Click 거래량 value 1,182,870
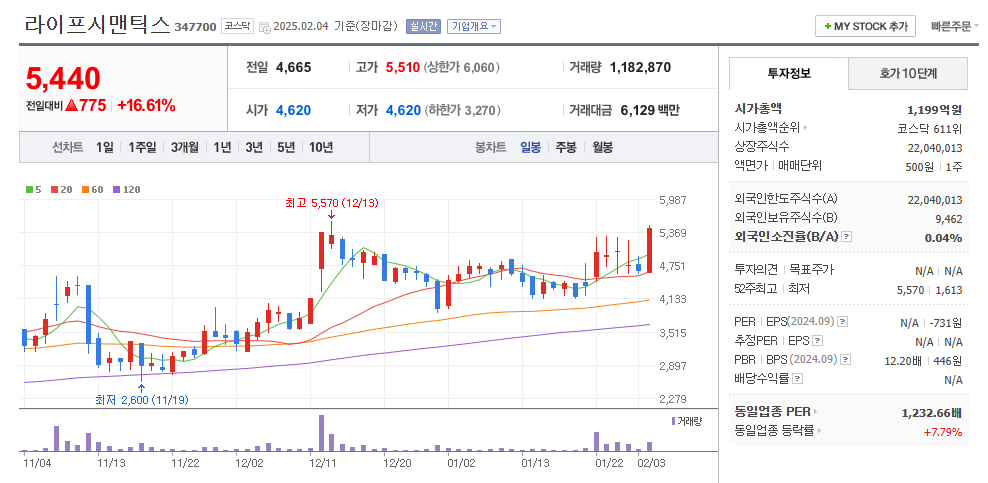Screen dimensions: 988x483 click(x=640, y=67)
